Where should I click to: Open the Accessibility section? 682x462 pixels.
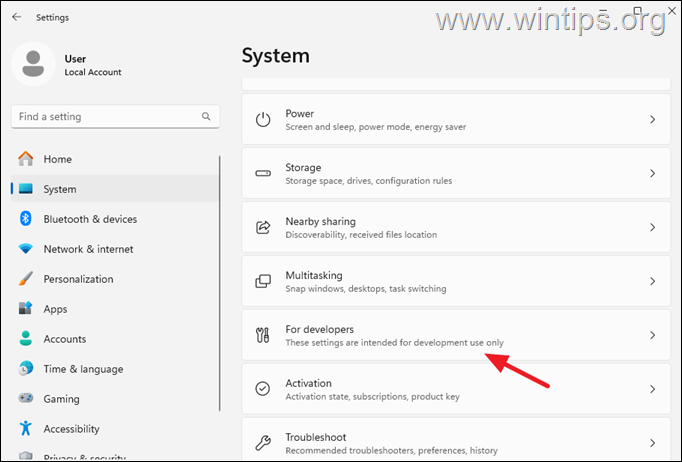point(115,429)
